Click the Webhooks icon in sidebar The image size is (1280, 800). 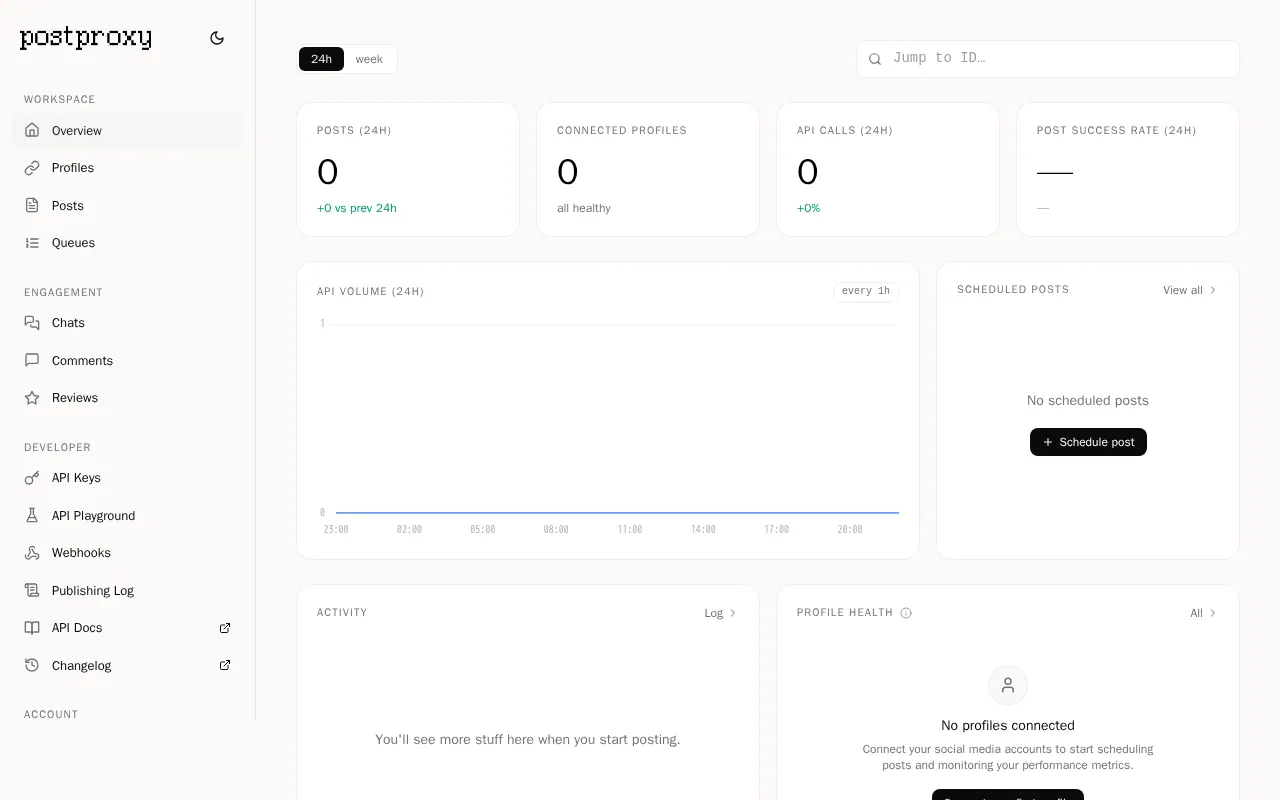tap(32, 553)
